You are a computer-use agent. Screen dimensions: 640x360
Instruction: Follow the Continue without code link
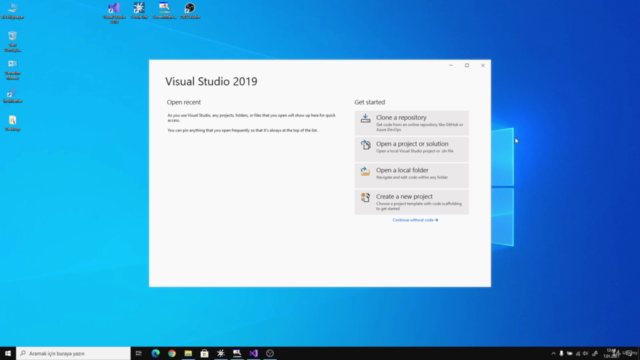click(x=415, y=220)
